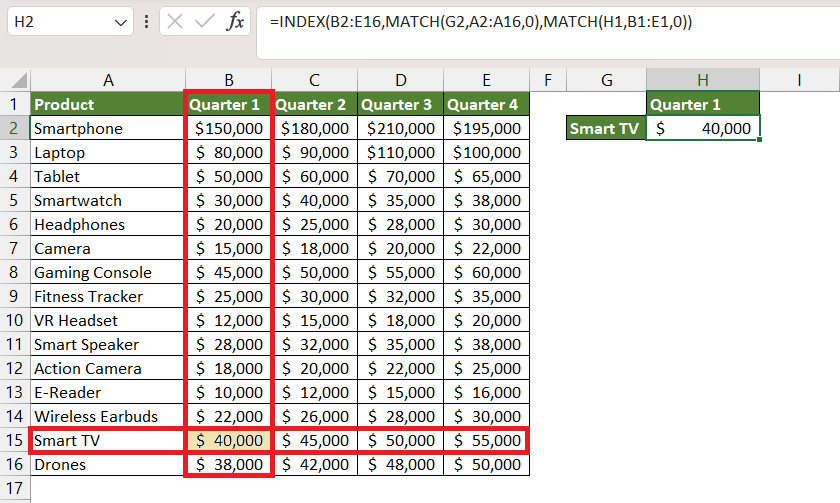Click the Insert Function fx icon
Image resolution: width=840 pixels, height=503 pixels.
[x=235, y=21]
